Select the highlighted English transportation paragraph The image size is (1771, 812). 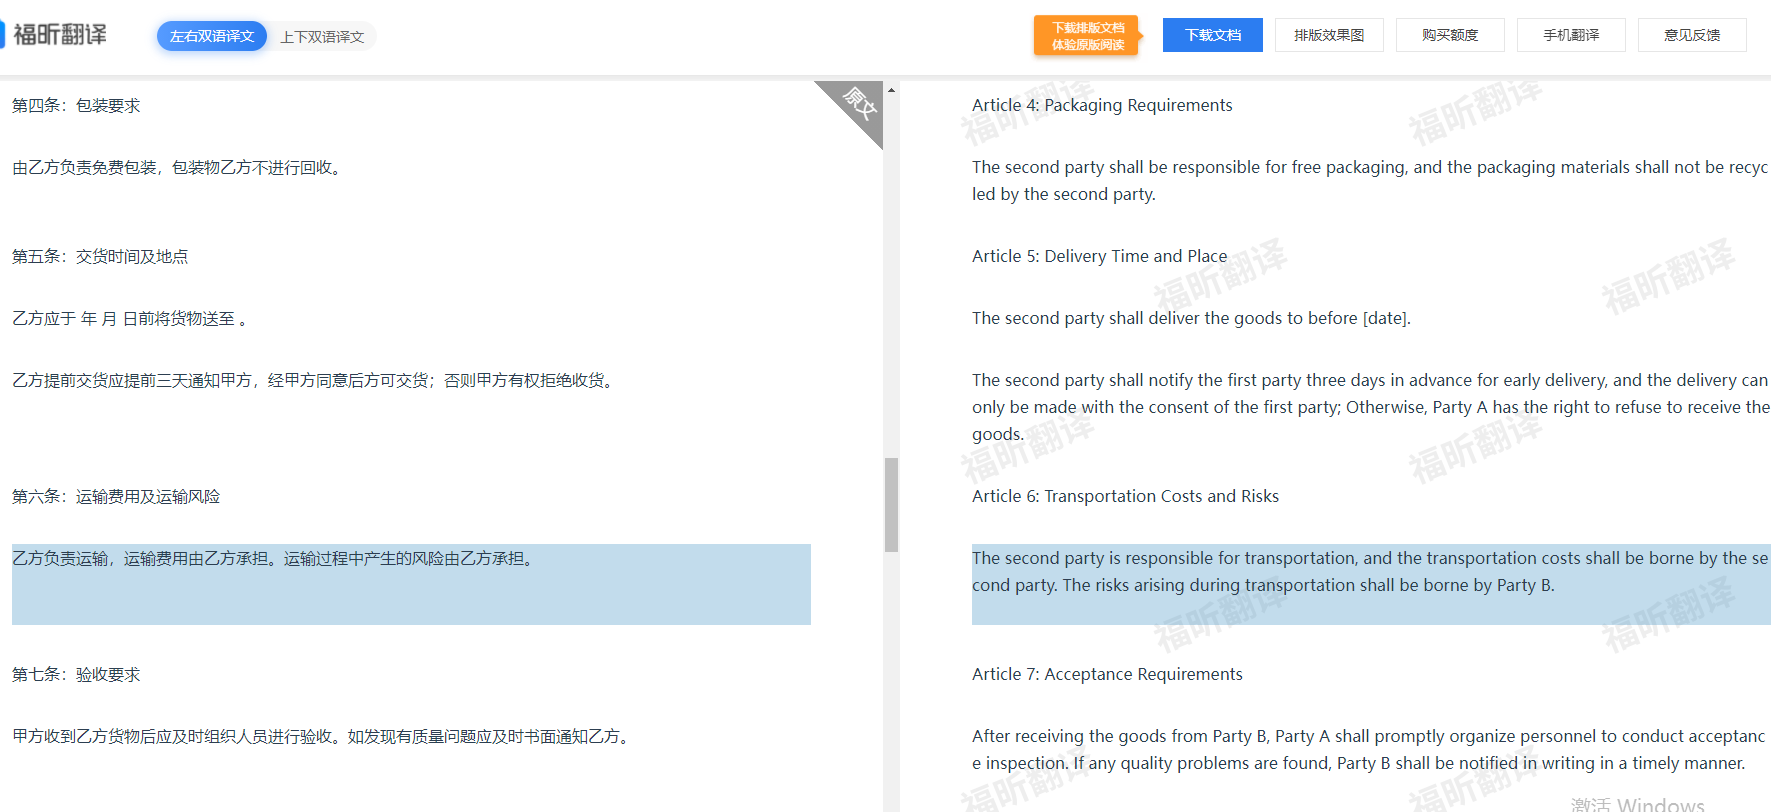(1371, 584)
